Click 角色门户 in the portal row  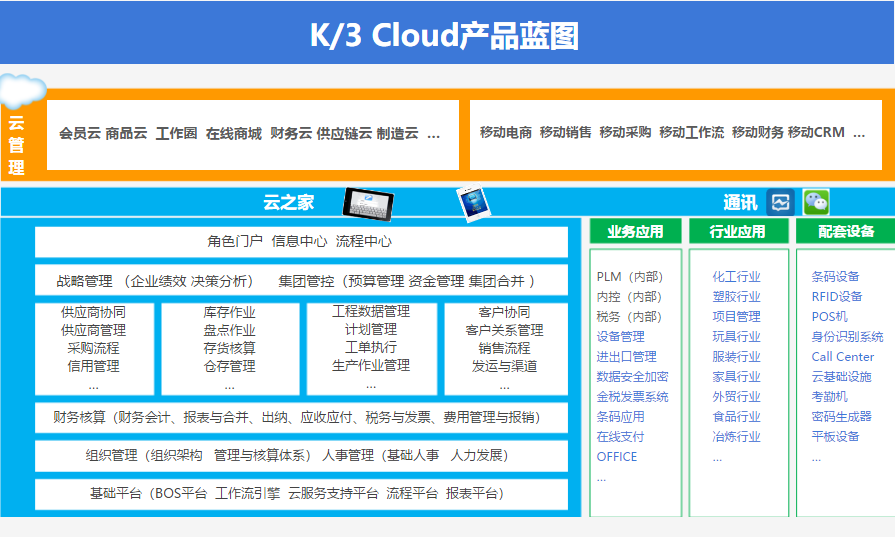tap(235, 241)
